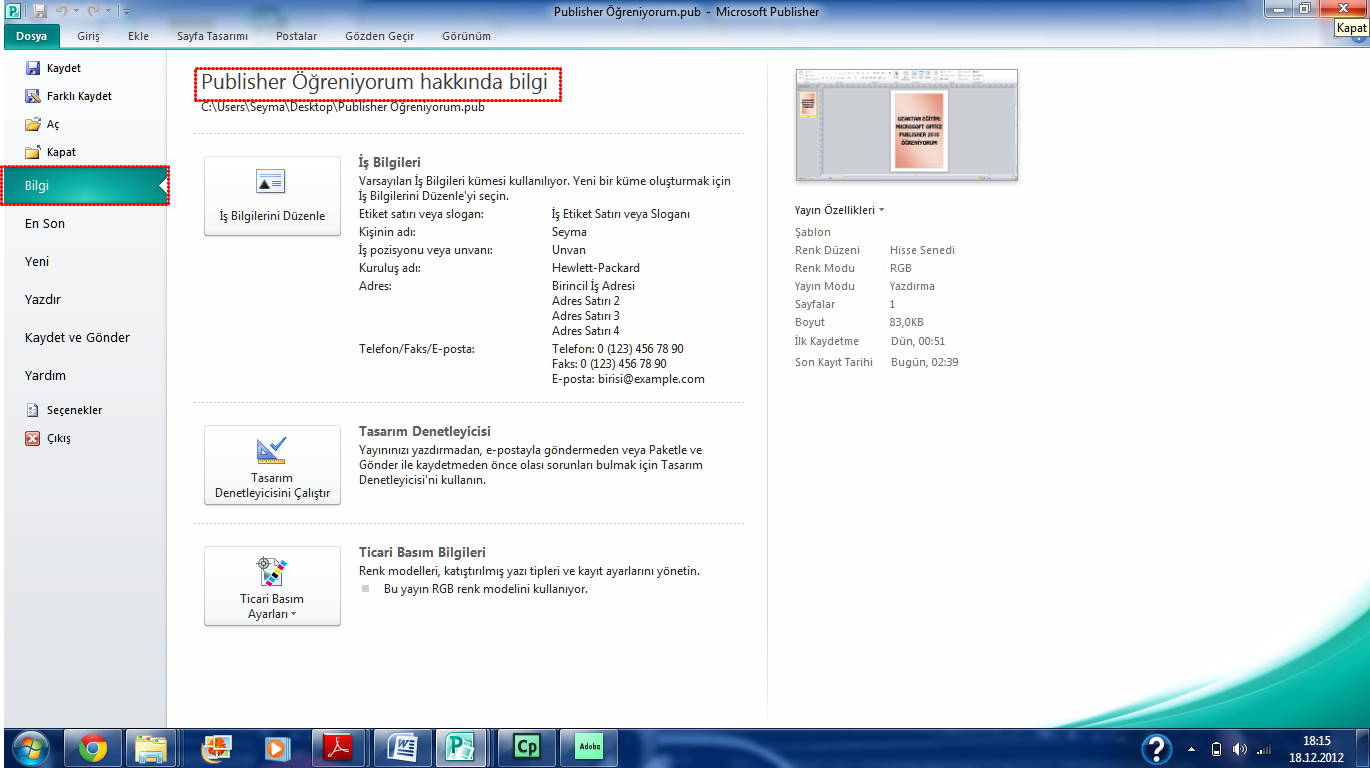Open Customize Quick Access Toolbar arrow
The width and height of the screenshot is (1370, 768).
click(x=126, y=11)
